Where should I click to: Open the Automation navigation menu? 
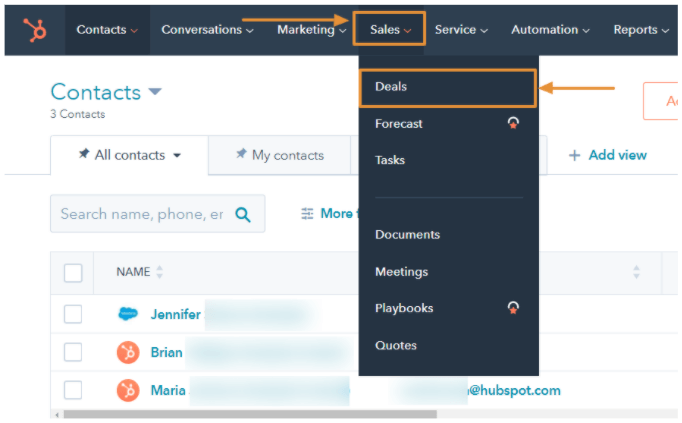[x=550, y=30]
